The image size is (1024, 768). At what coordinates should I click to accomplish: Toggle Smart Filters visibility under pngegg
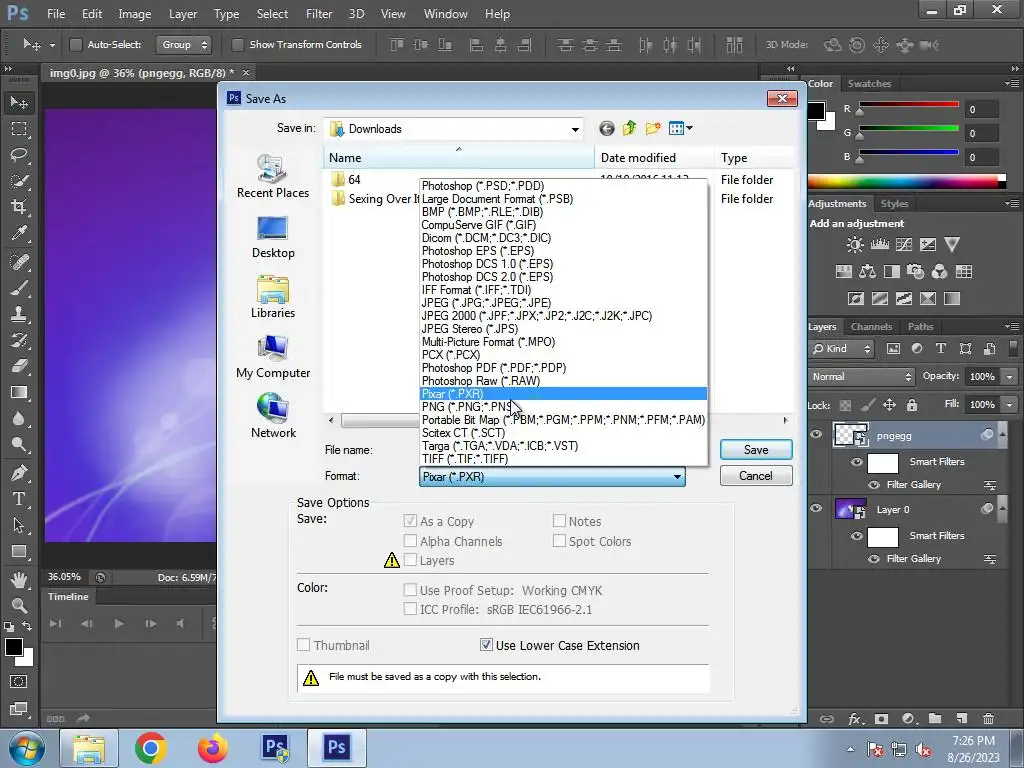[857, 462]
